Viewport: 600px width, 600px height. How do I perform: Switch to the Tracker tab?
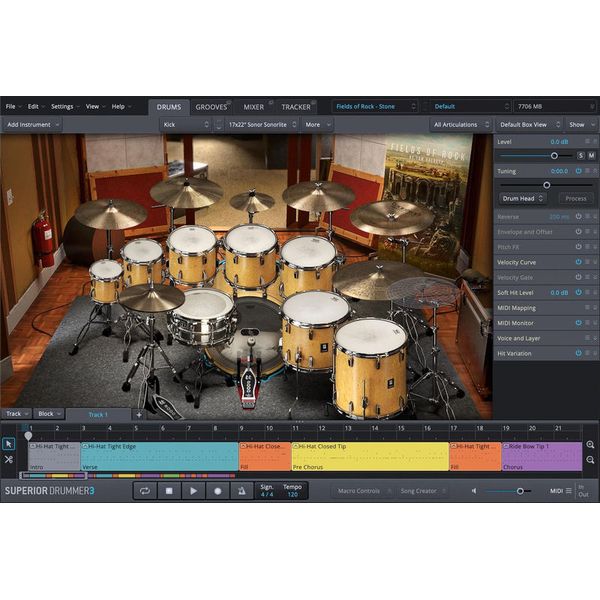pos(296,107)
